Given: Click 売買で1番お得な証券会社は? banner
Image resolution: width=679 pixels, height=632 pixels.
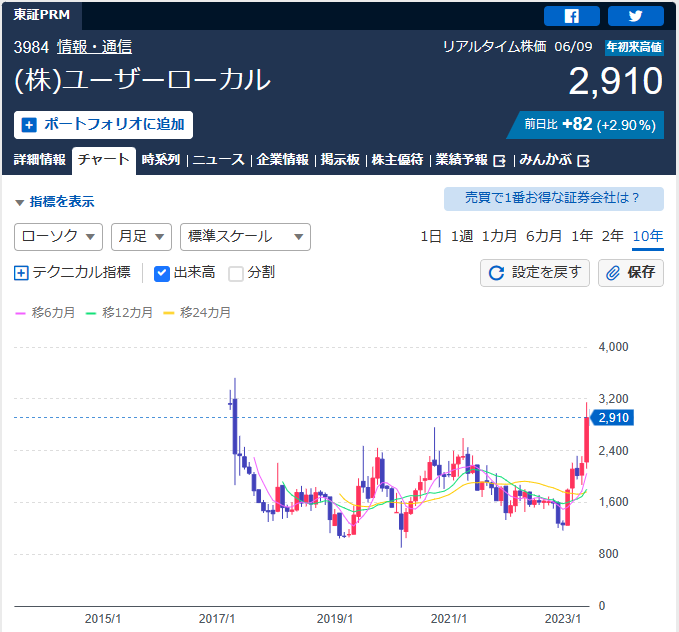Looking at the screenshot, I should pyautogui.click(x=553, y=199).
